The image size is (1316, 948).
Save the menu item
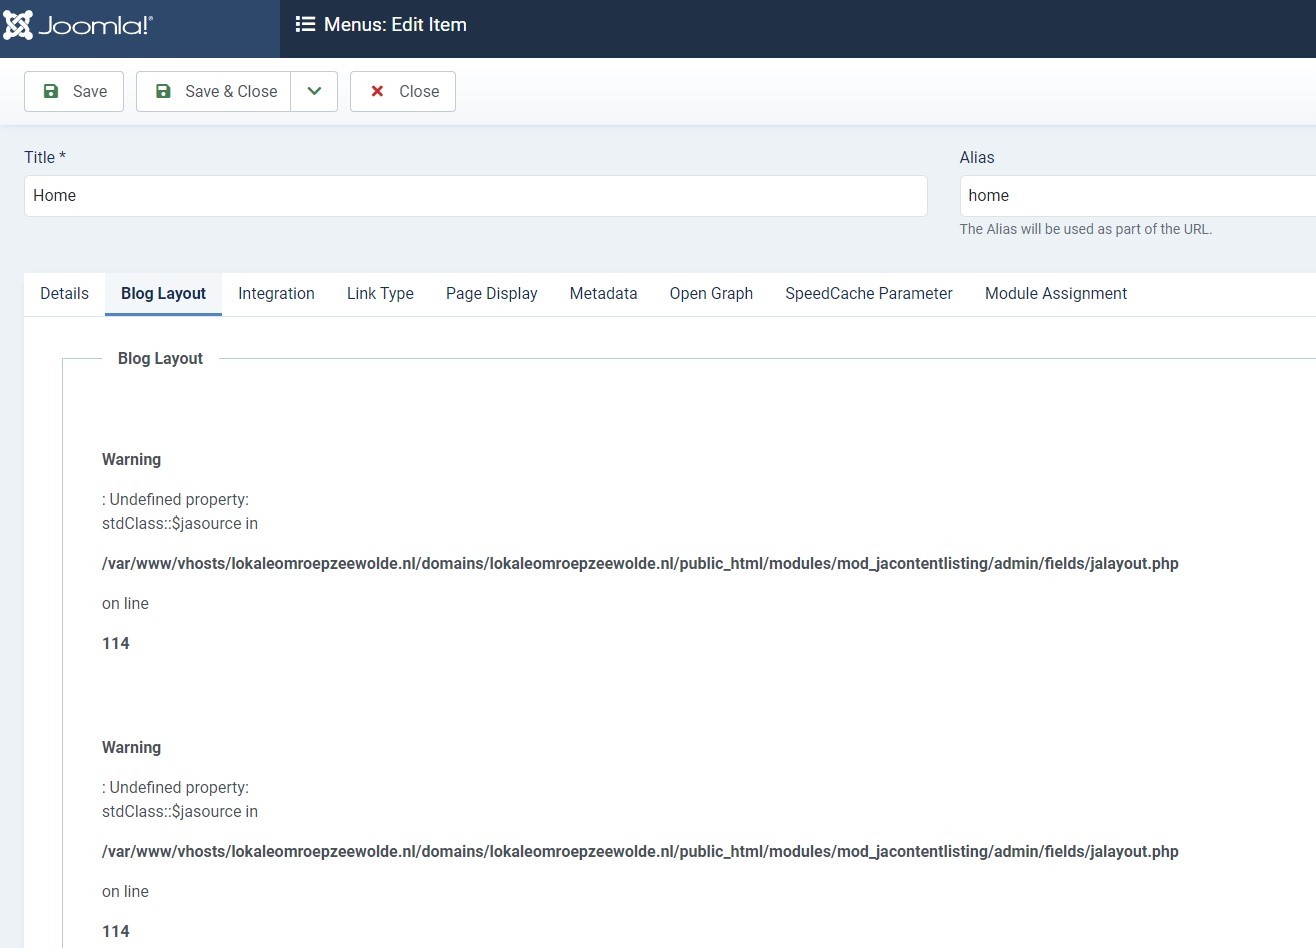click(x=74, y=91)
